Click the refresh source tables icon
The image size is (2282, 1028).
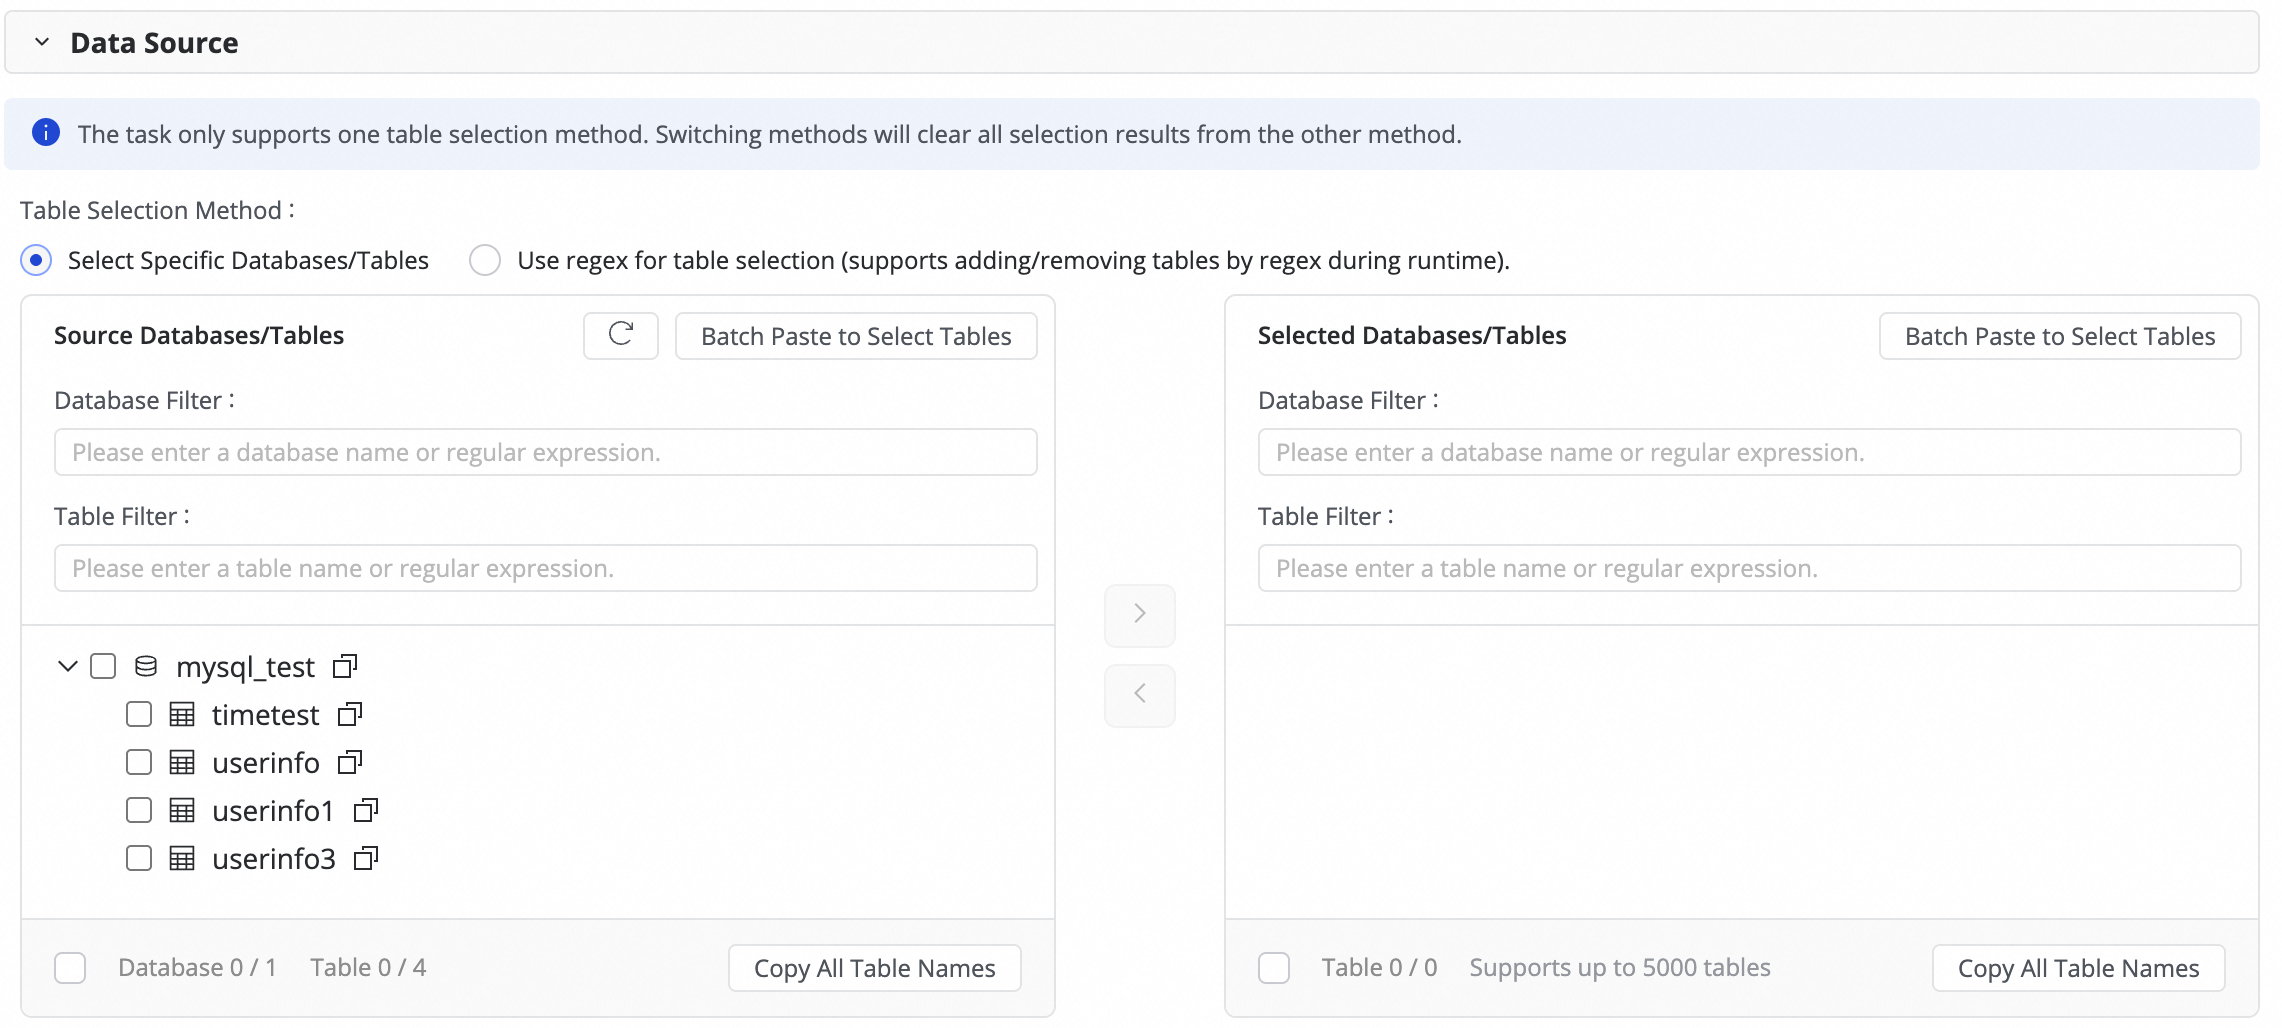click(x=620, y=335)
